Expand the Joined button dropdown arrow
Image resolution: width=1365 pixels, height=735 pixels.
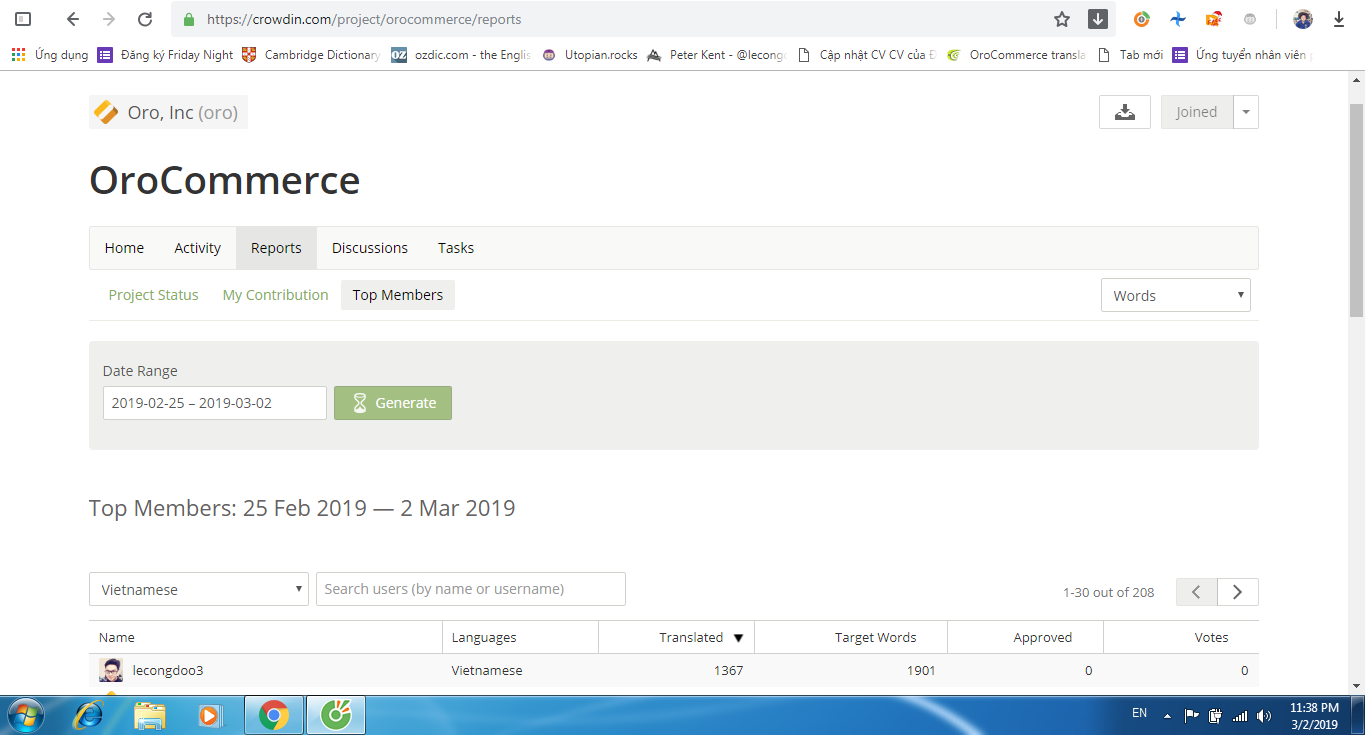click(x=1246, y=112)
